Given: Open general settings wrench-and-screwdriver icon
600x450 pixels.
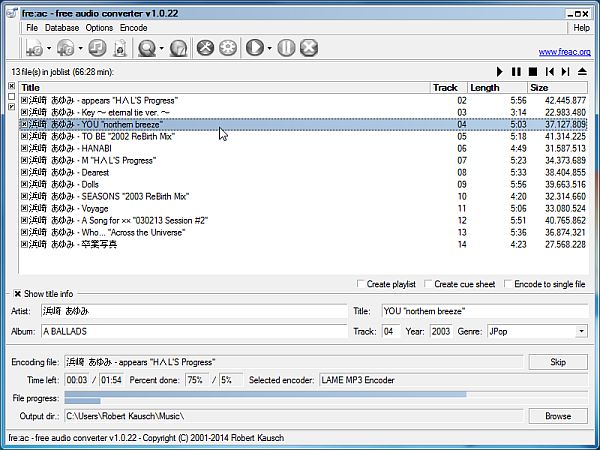Looking at the screenshot, I should [205, 48].
